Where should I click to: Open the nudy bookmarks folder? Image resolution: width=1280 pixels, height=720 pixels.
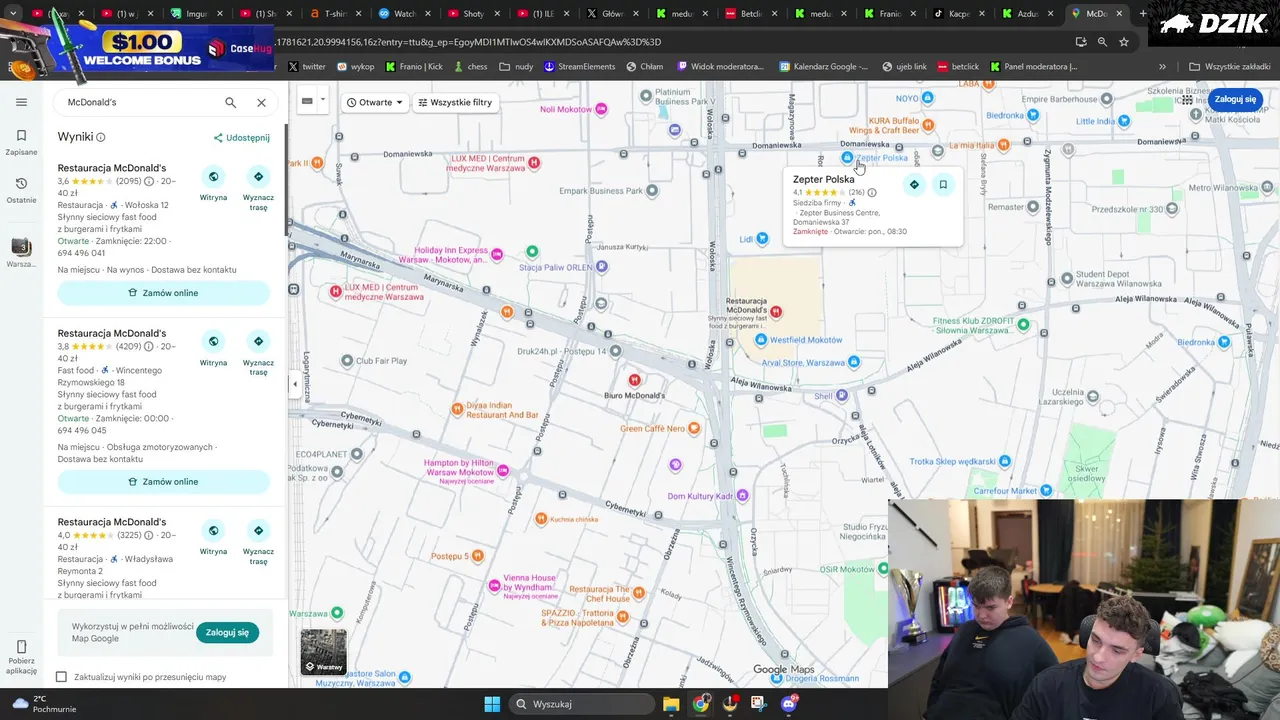(x=517, y=67)
